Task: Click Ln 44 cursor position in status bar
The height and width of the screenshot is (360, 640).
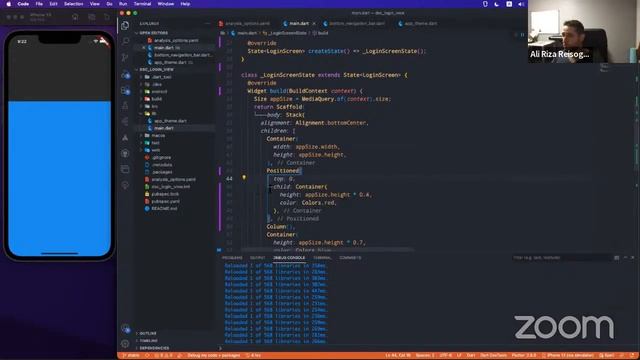Action: (x=398, y=356)
